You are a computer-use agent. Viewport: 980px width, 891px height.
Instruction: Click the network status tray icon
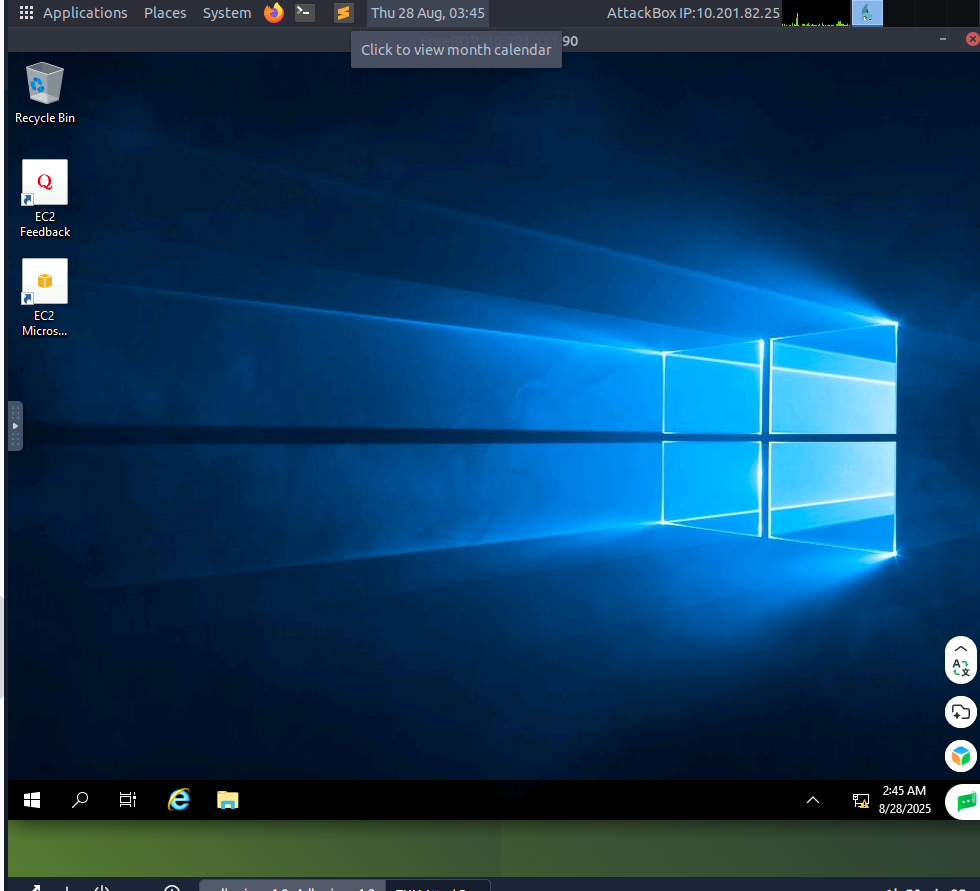[x=861, y=800]
